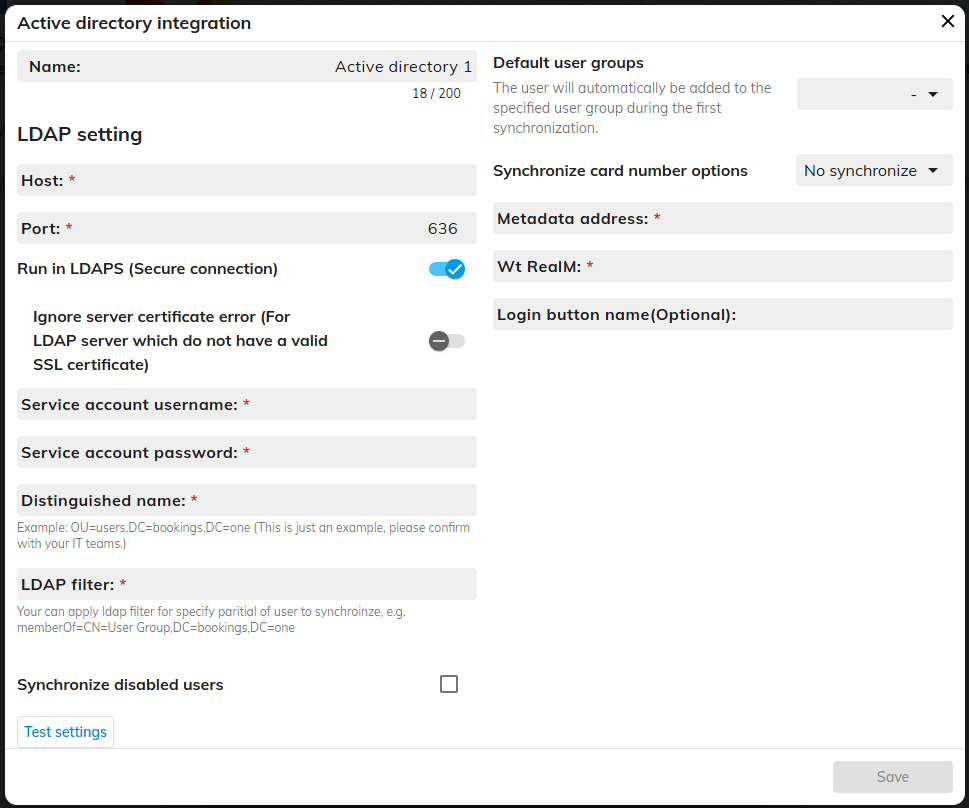Close the Active directory integration dialog
This screenshot has height=808, width=969.
pos(947,21)
